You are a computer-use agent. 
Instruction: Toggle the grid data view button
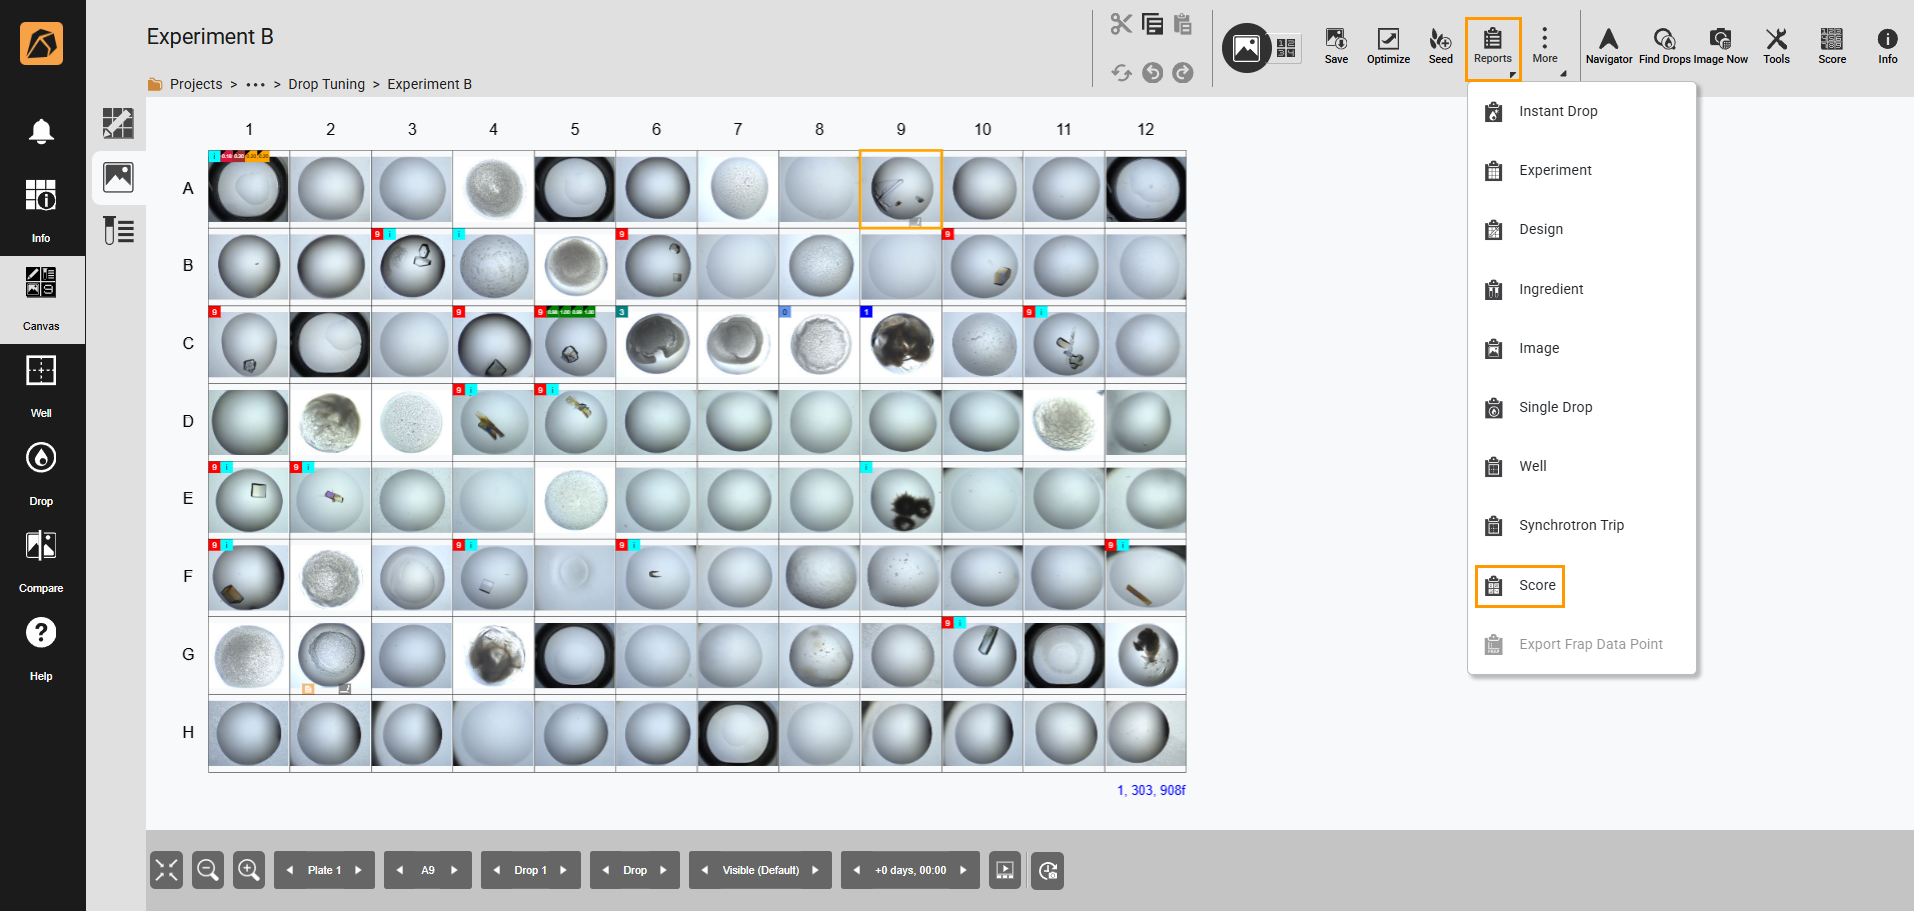[1286, 48]
